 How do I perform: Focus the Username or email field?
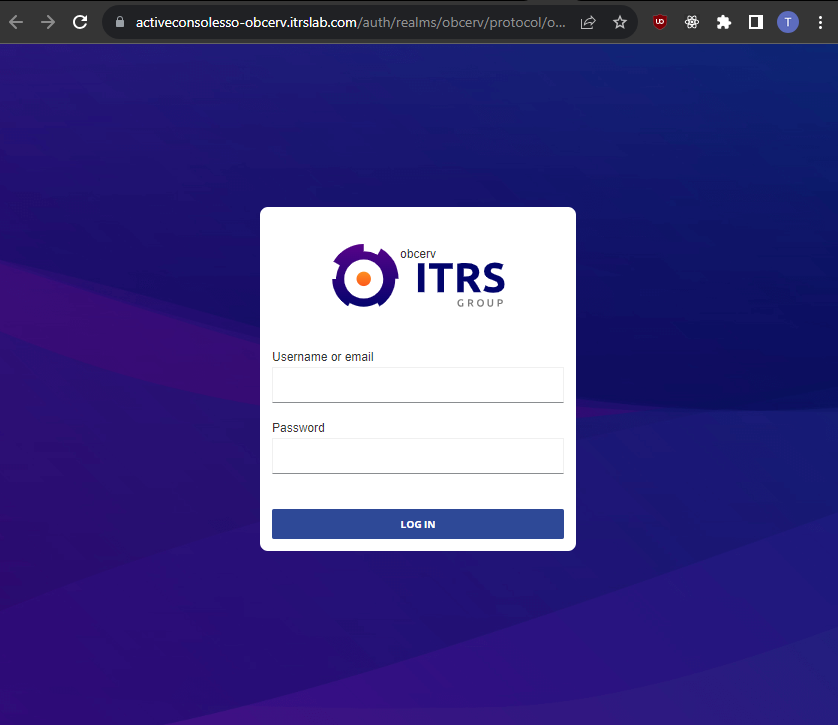click(418, 385)
